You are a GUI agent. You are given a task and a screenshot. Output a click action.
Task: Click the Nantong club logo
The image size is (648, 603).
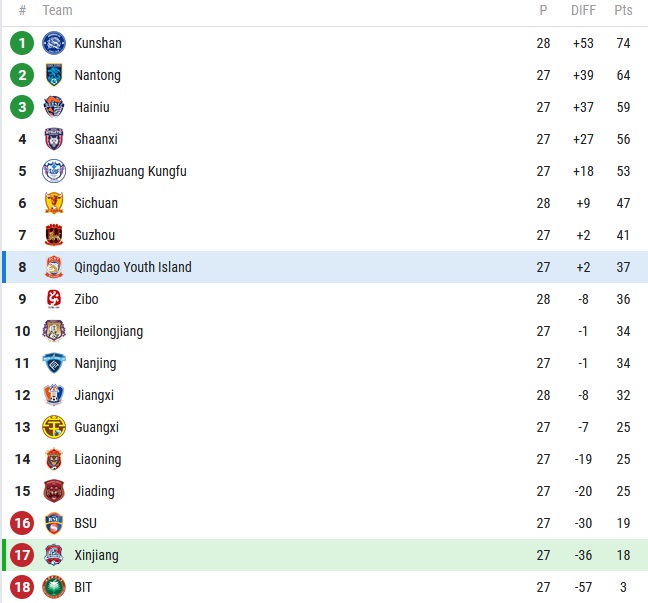coord(54,75)
